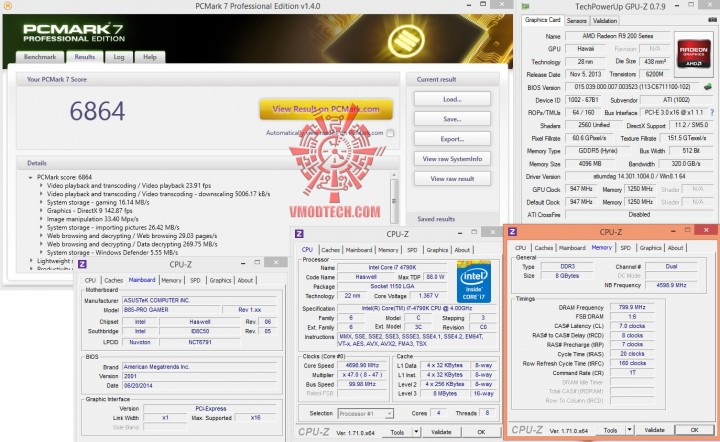Switch to the Sensors tab in GPU-Z
This screenshot has height=442, width=720.
(x=576, y=21)
